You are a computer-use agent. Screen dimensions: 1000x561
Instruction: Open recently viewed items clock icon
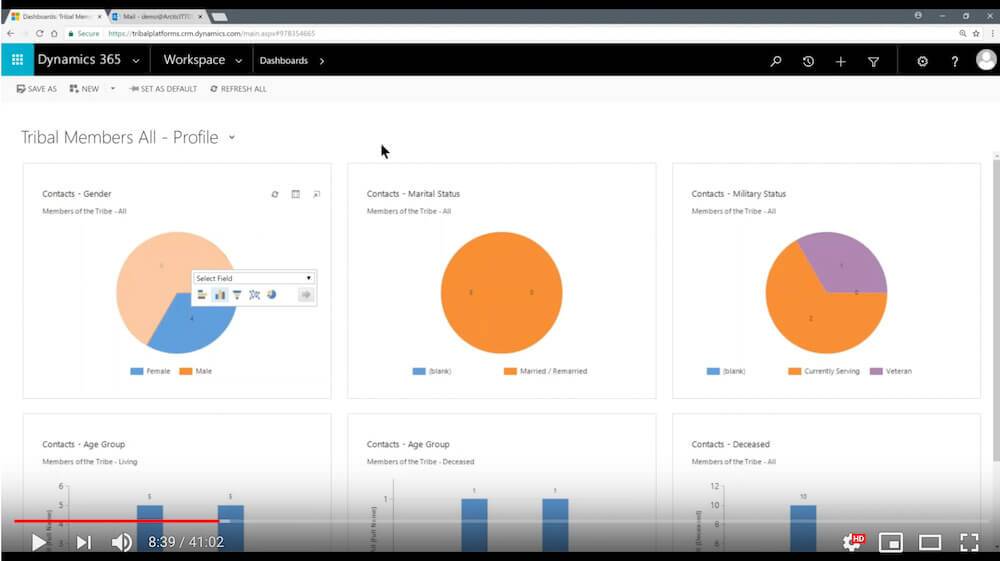(x=808, y=61)
